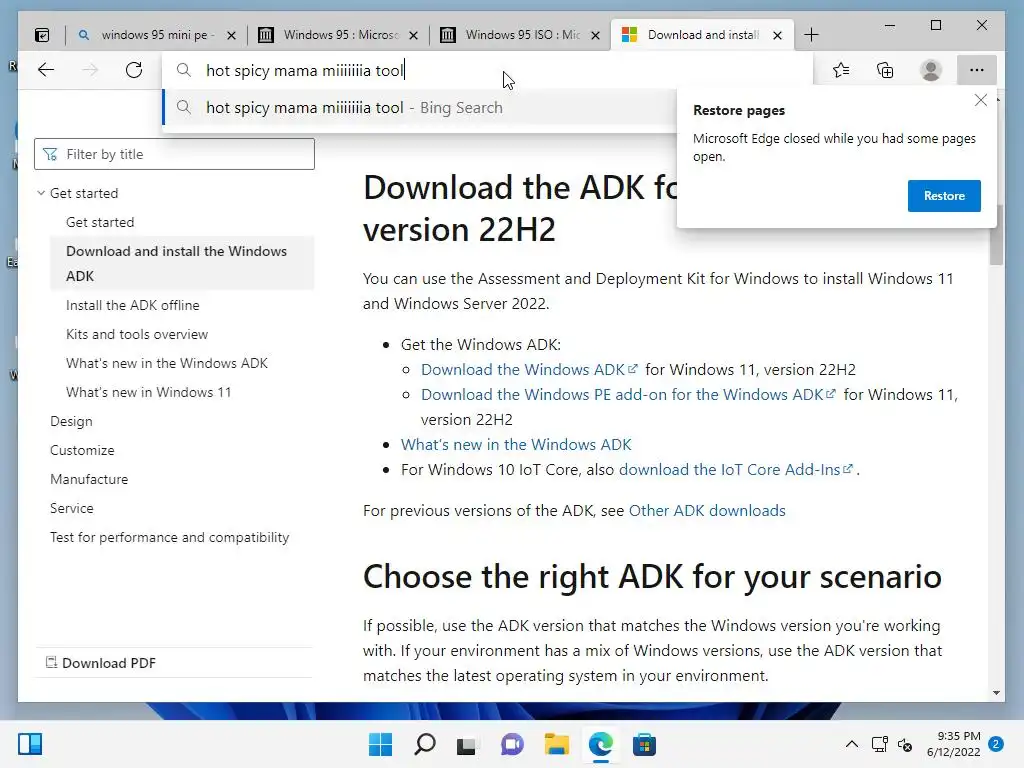Select 'Download and install the Windows ADK'
Screen dimensions: 1024x768
(182, 263)
